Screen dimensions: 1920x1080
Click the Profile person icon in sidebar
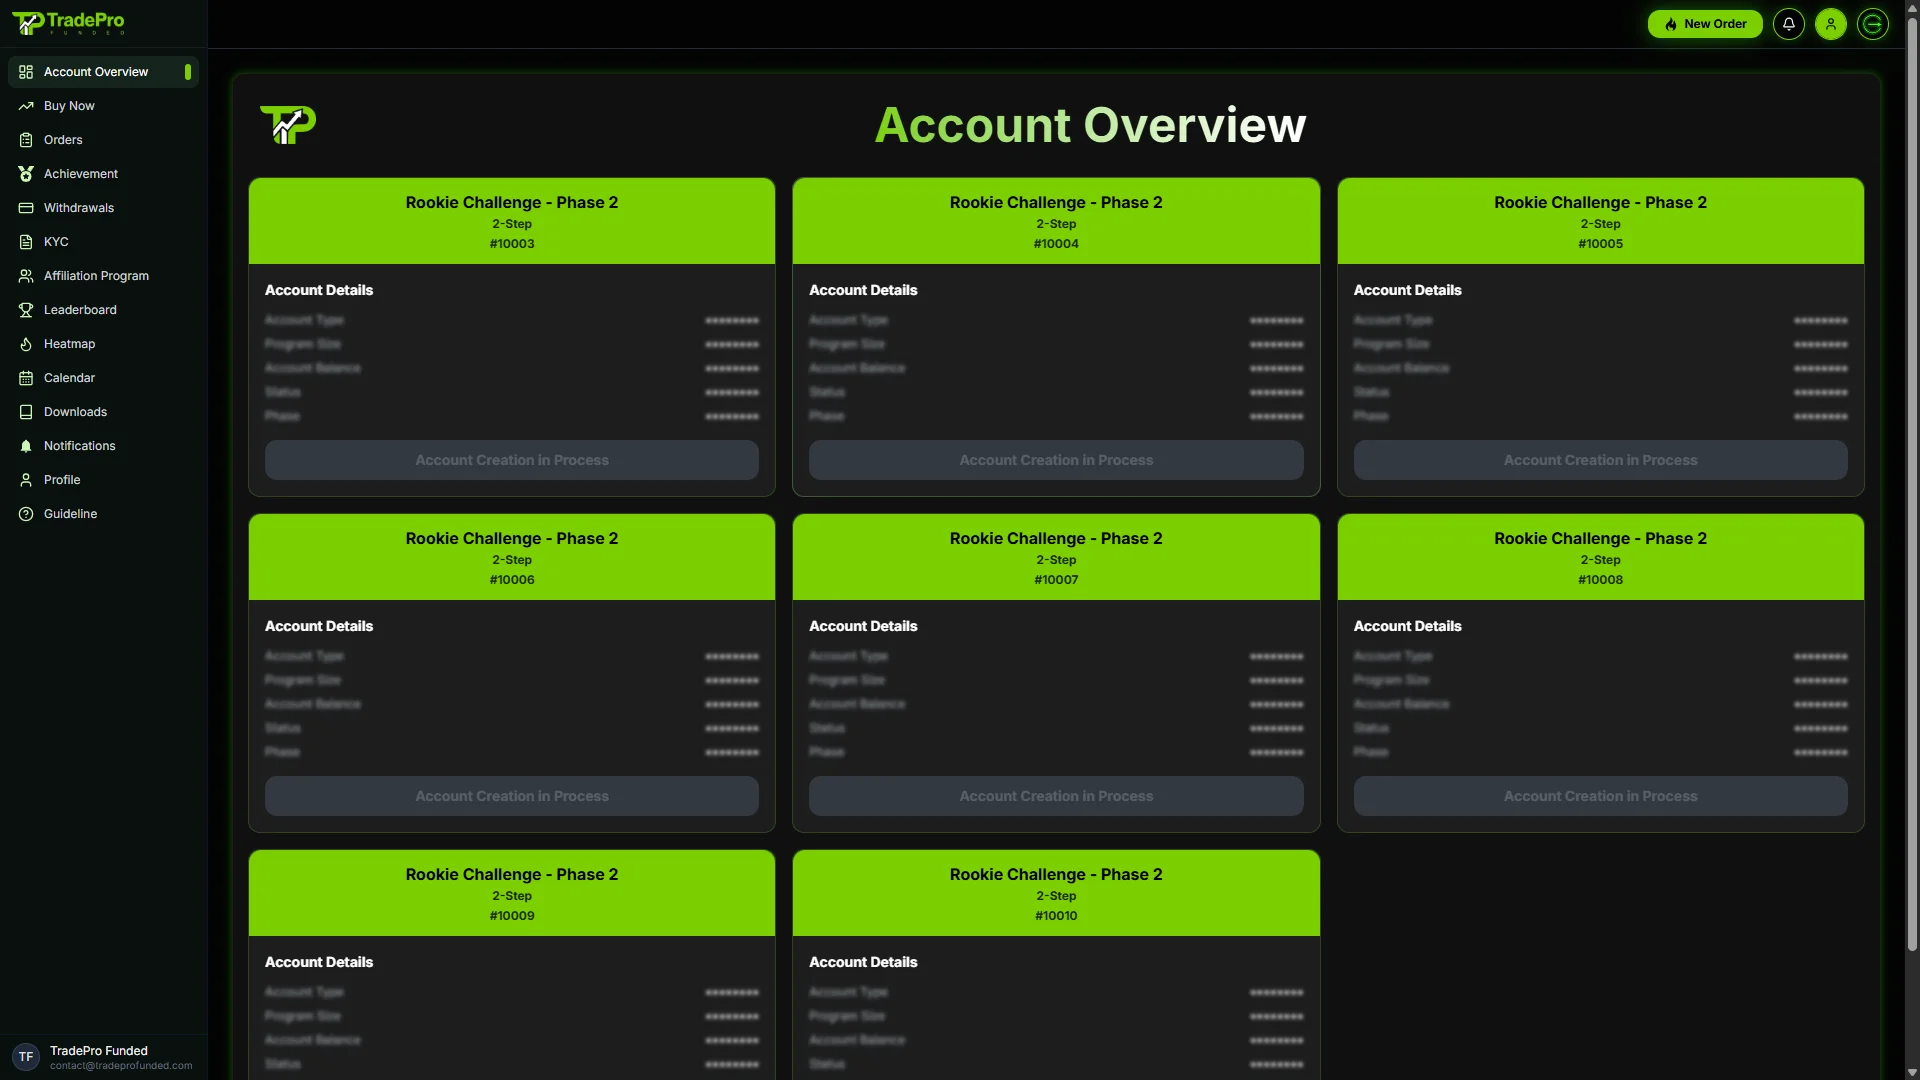tap(26, 480)
